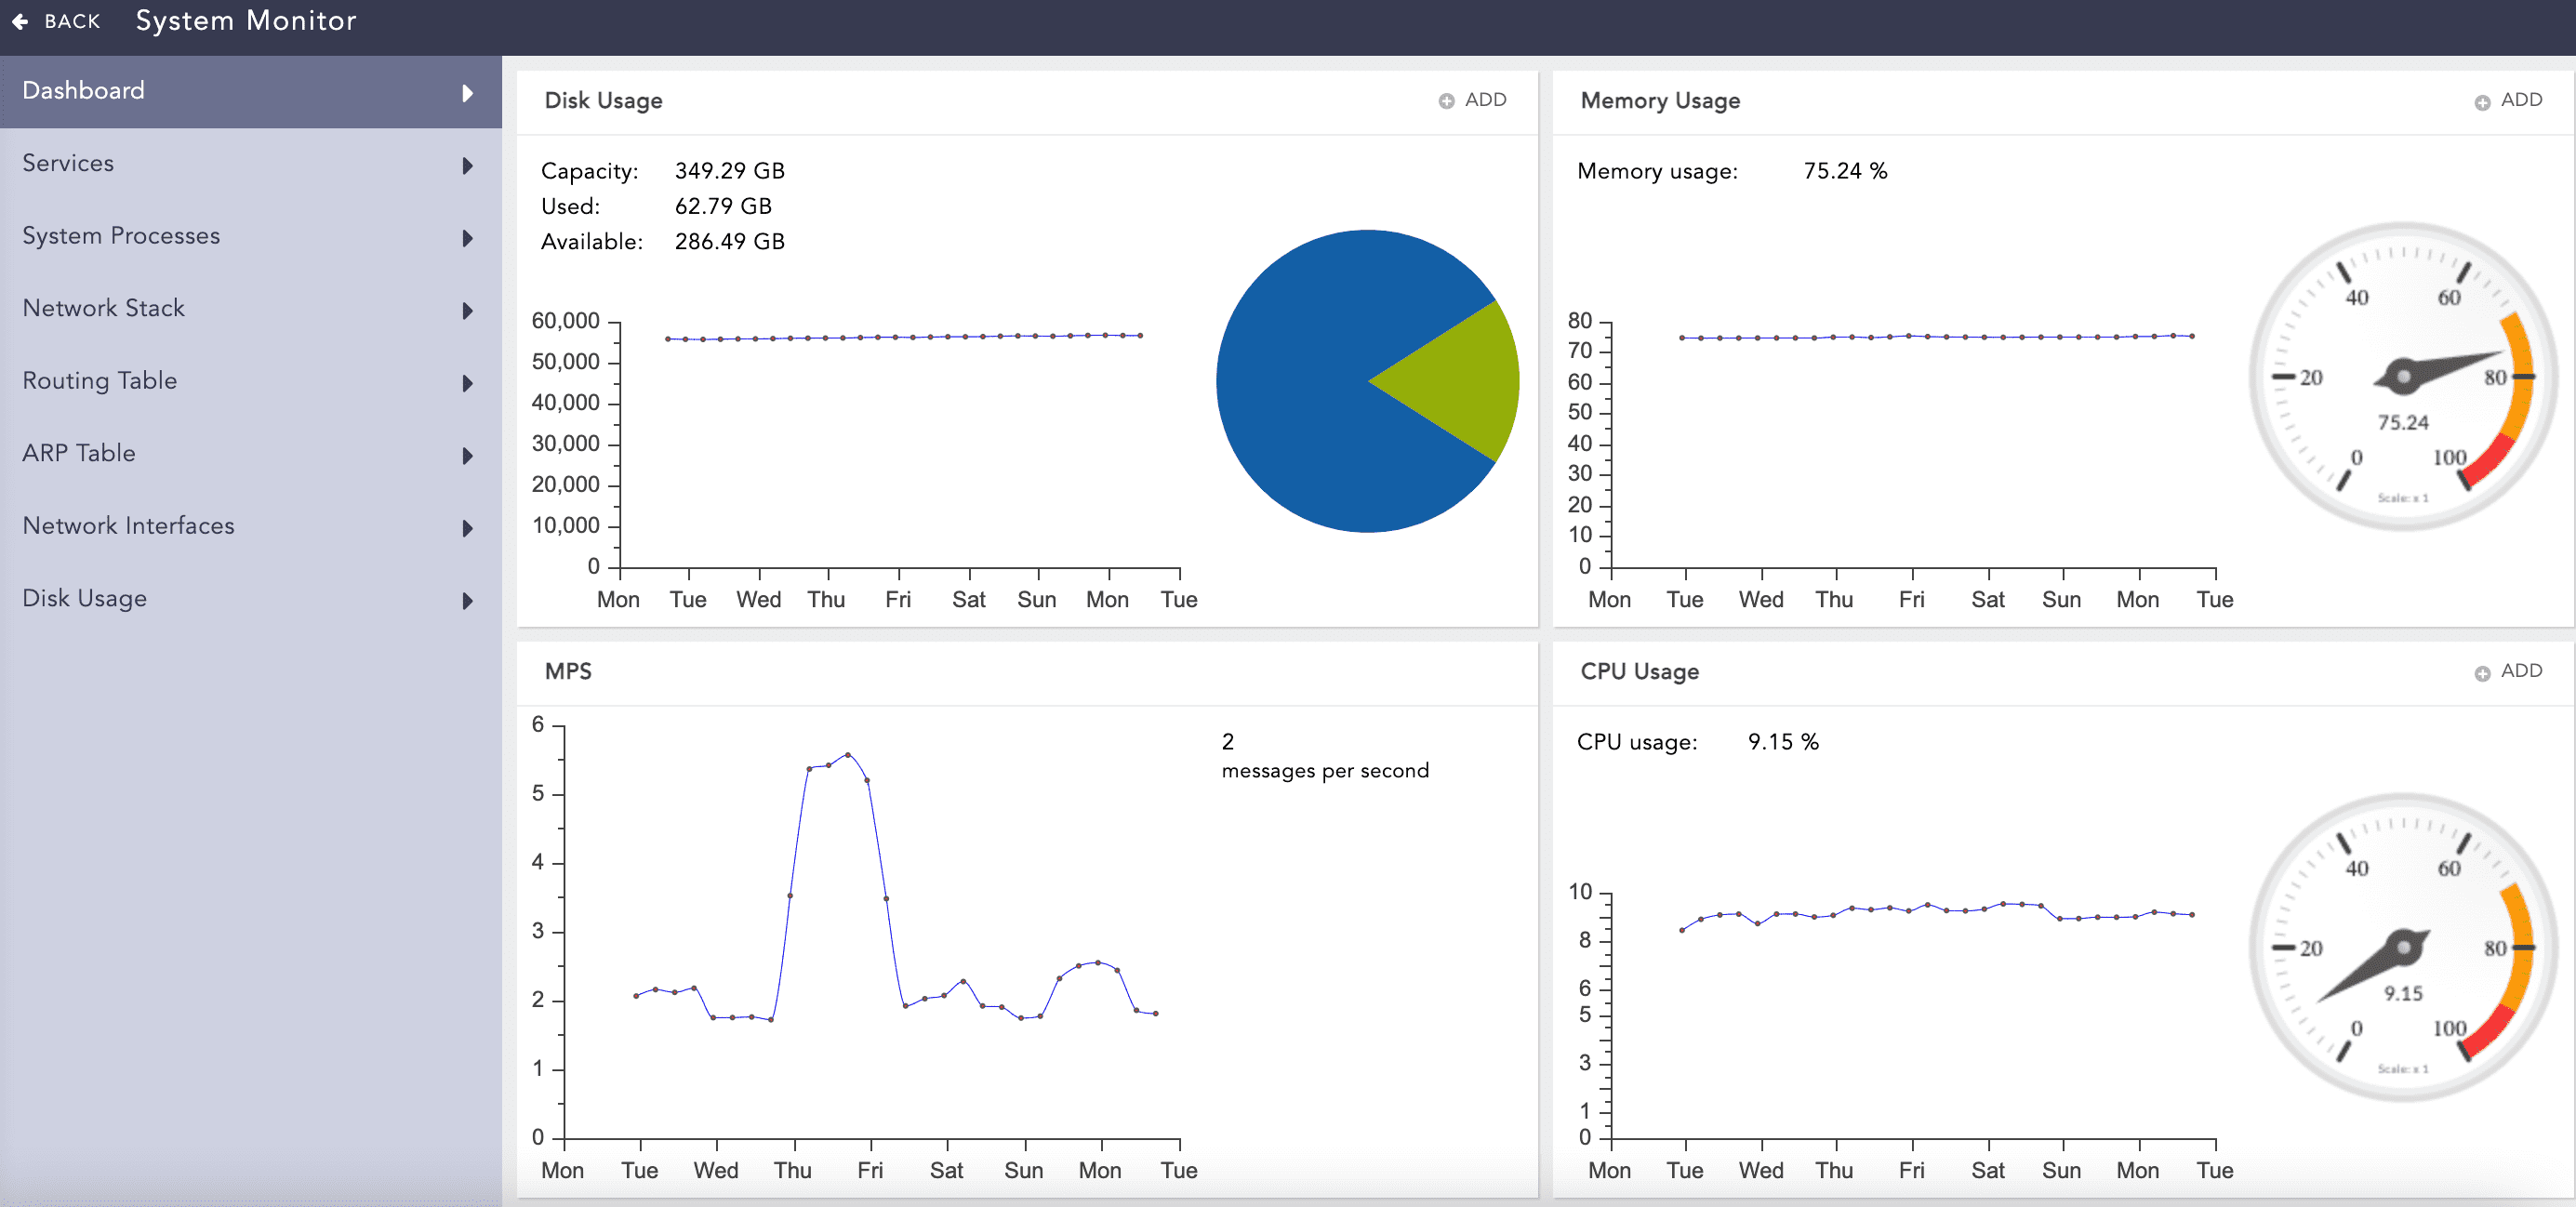Click the plus icon on the CPU Usage panel
The image size is (2576, 1207).
pos(2482,673)
